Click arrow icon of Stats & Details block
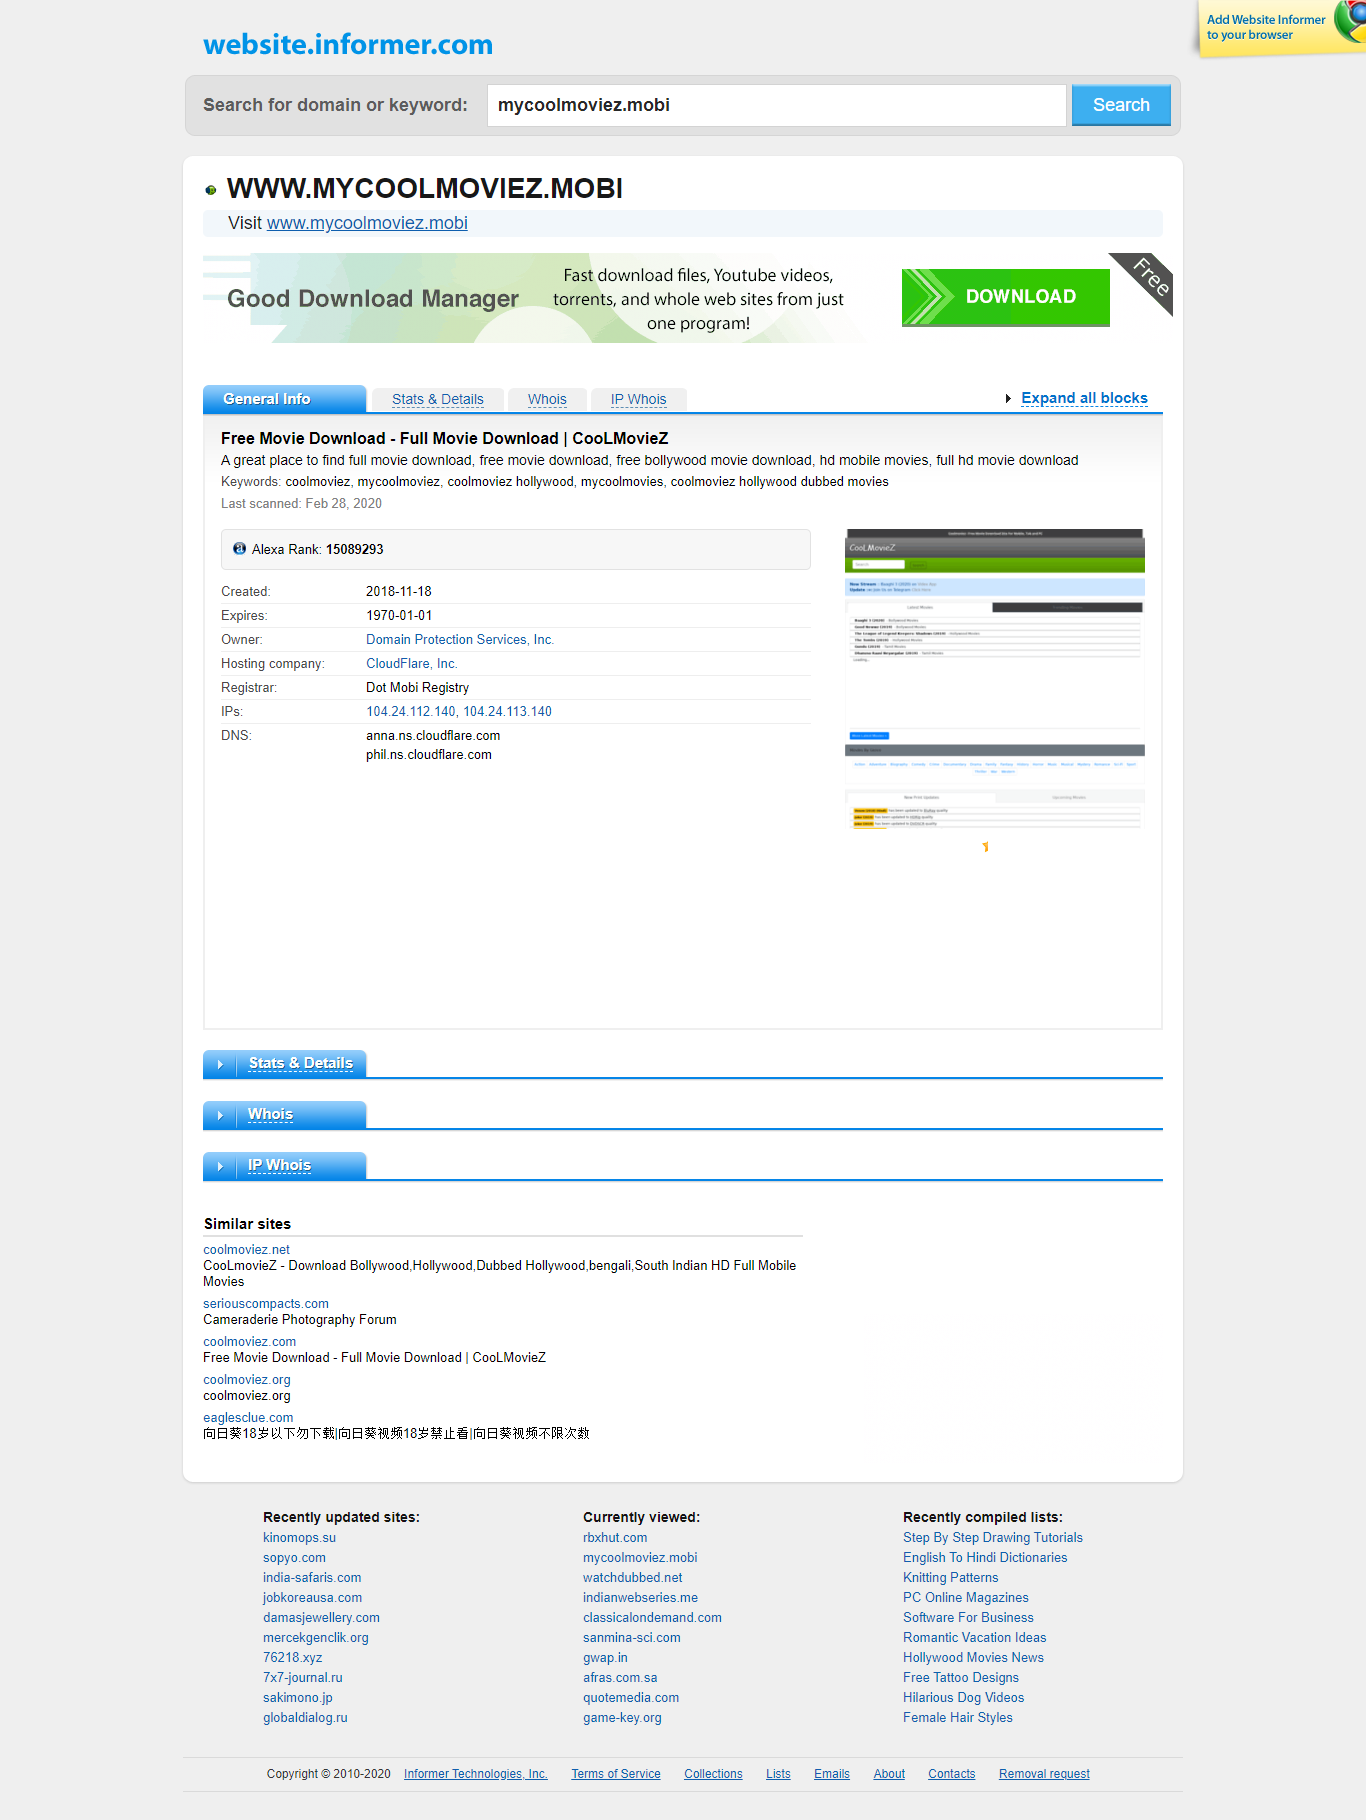The width and height of the screenshot is (1366, 1820). pyautogui.click(x=220, y=1064)
